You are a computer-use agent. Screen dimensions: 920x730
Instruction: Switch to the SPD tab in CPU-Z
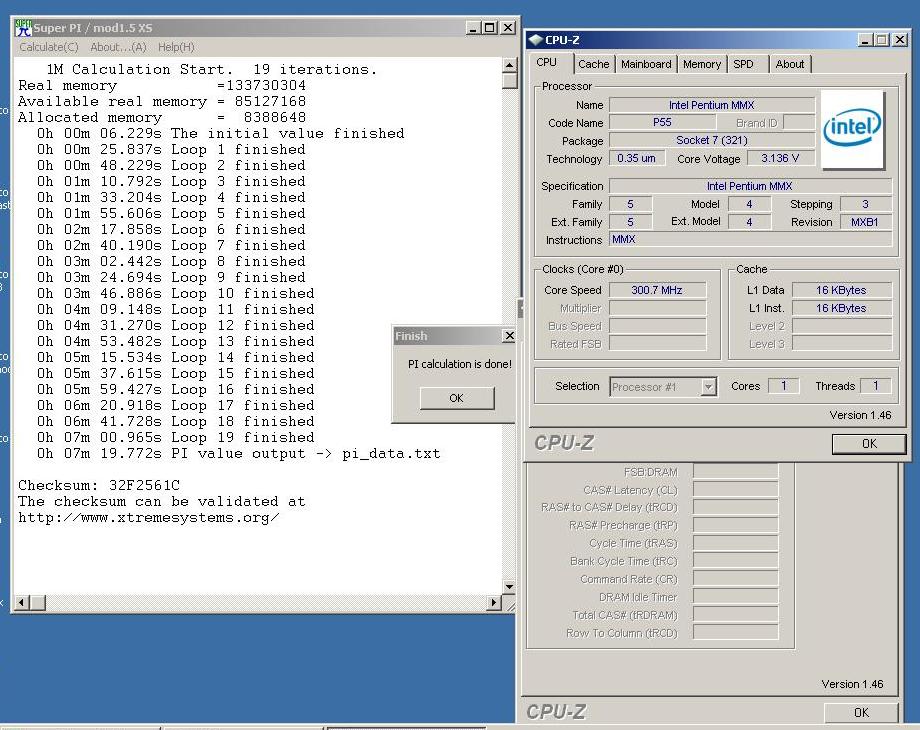(x=743, y=64)
